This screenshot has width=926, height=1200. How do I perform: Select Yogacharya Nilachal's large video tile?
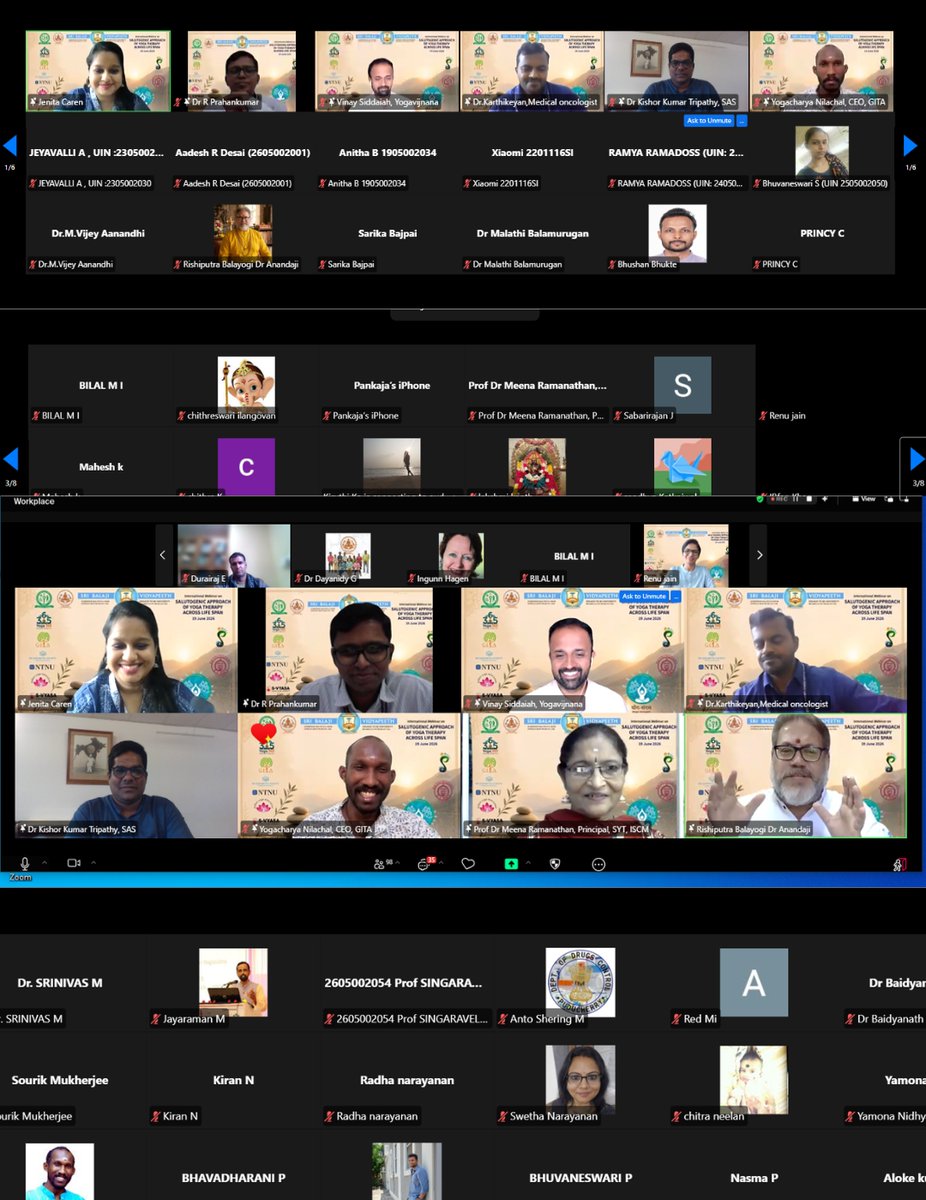click(349, 776)
